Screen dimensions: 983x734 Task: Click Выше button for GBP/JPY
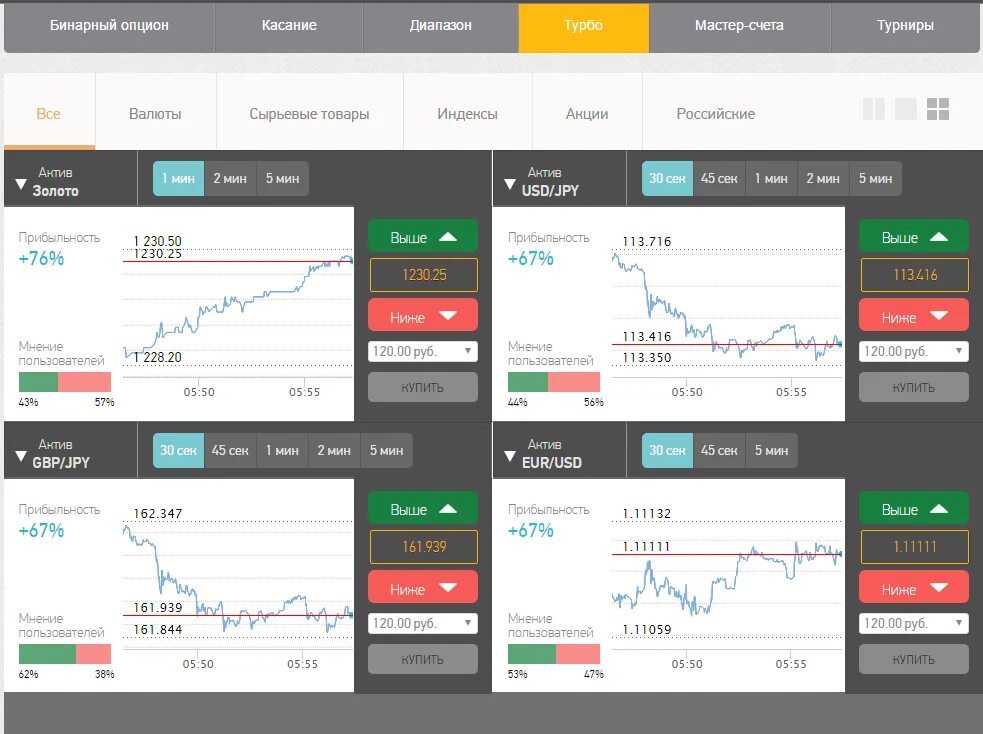click(x=423, y=509)
